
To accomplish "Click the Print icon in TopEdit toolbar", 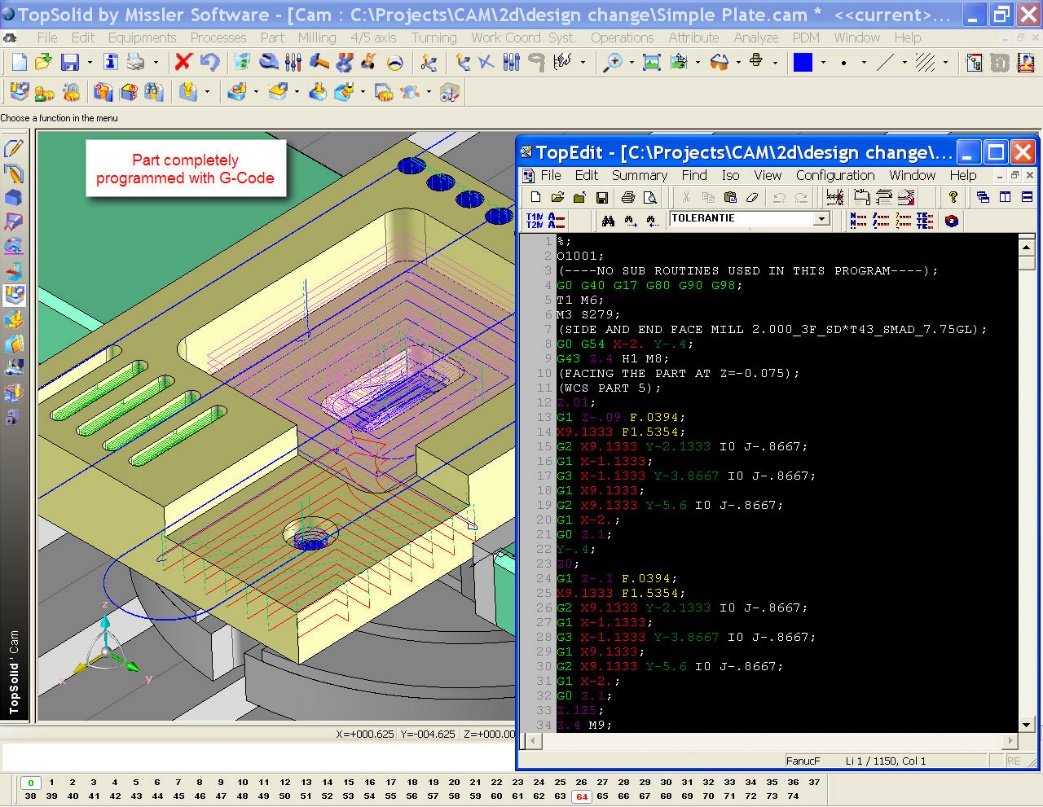I will pos(628,198).
